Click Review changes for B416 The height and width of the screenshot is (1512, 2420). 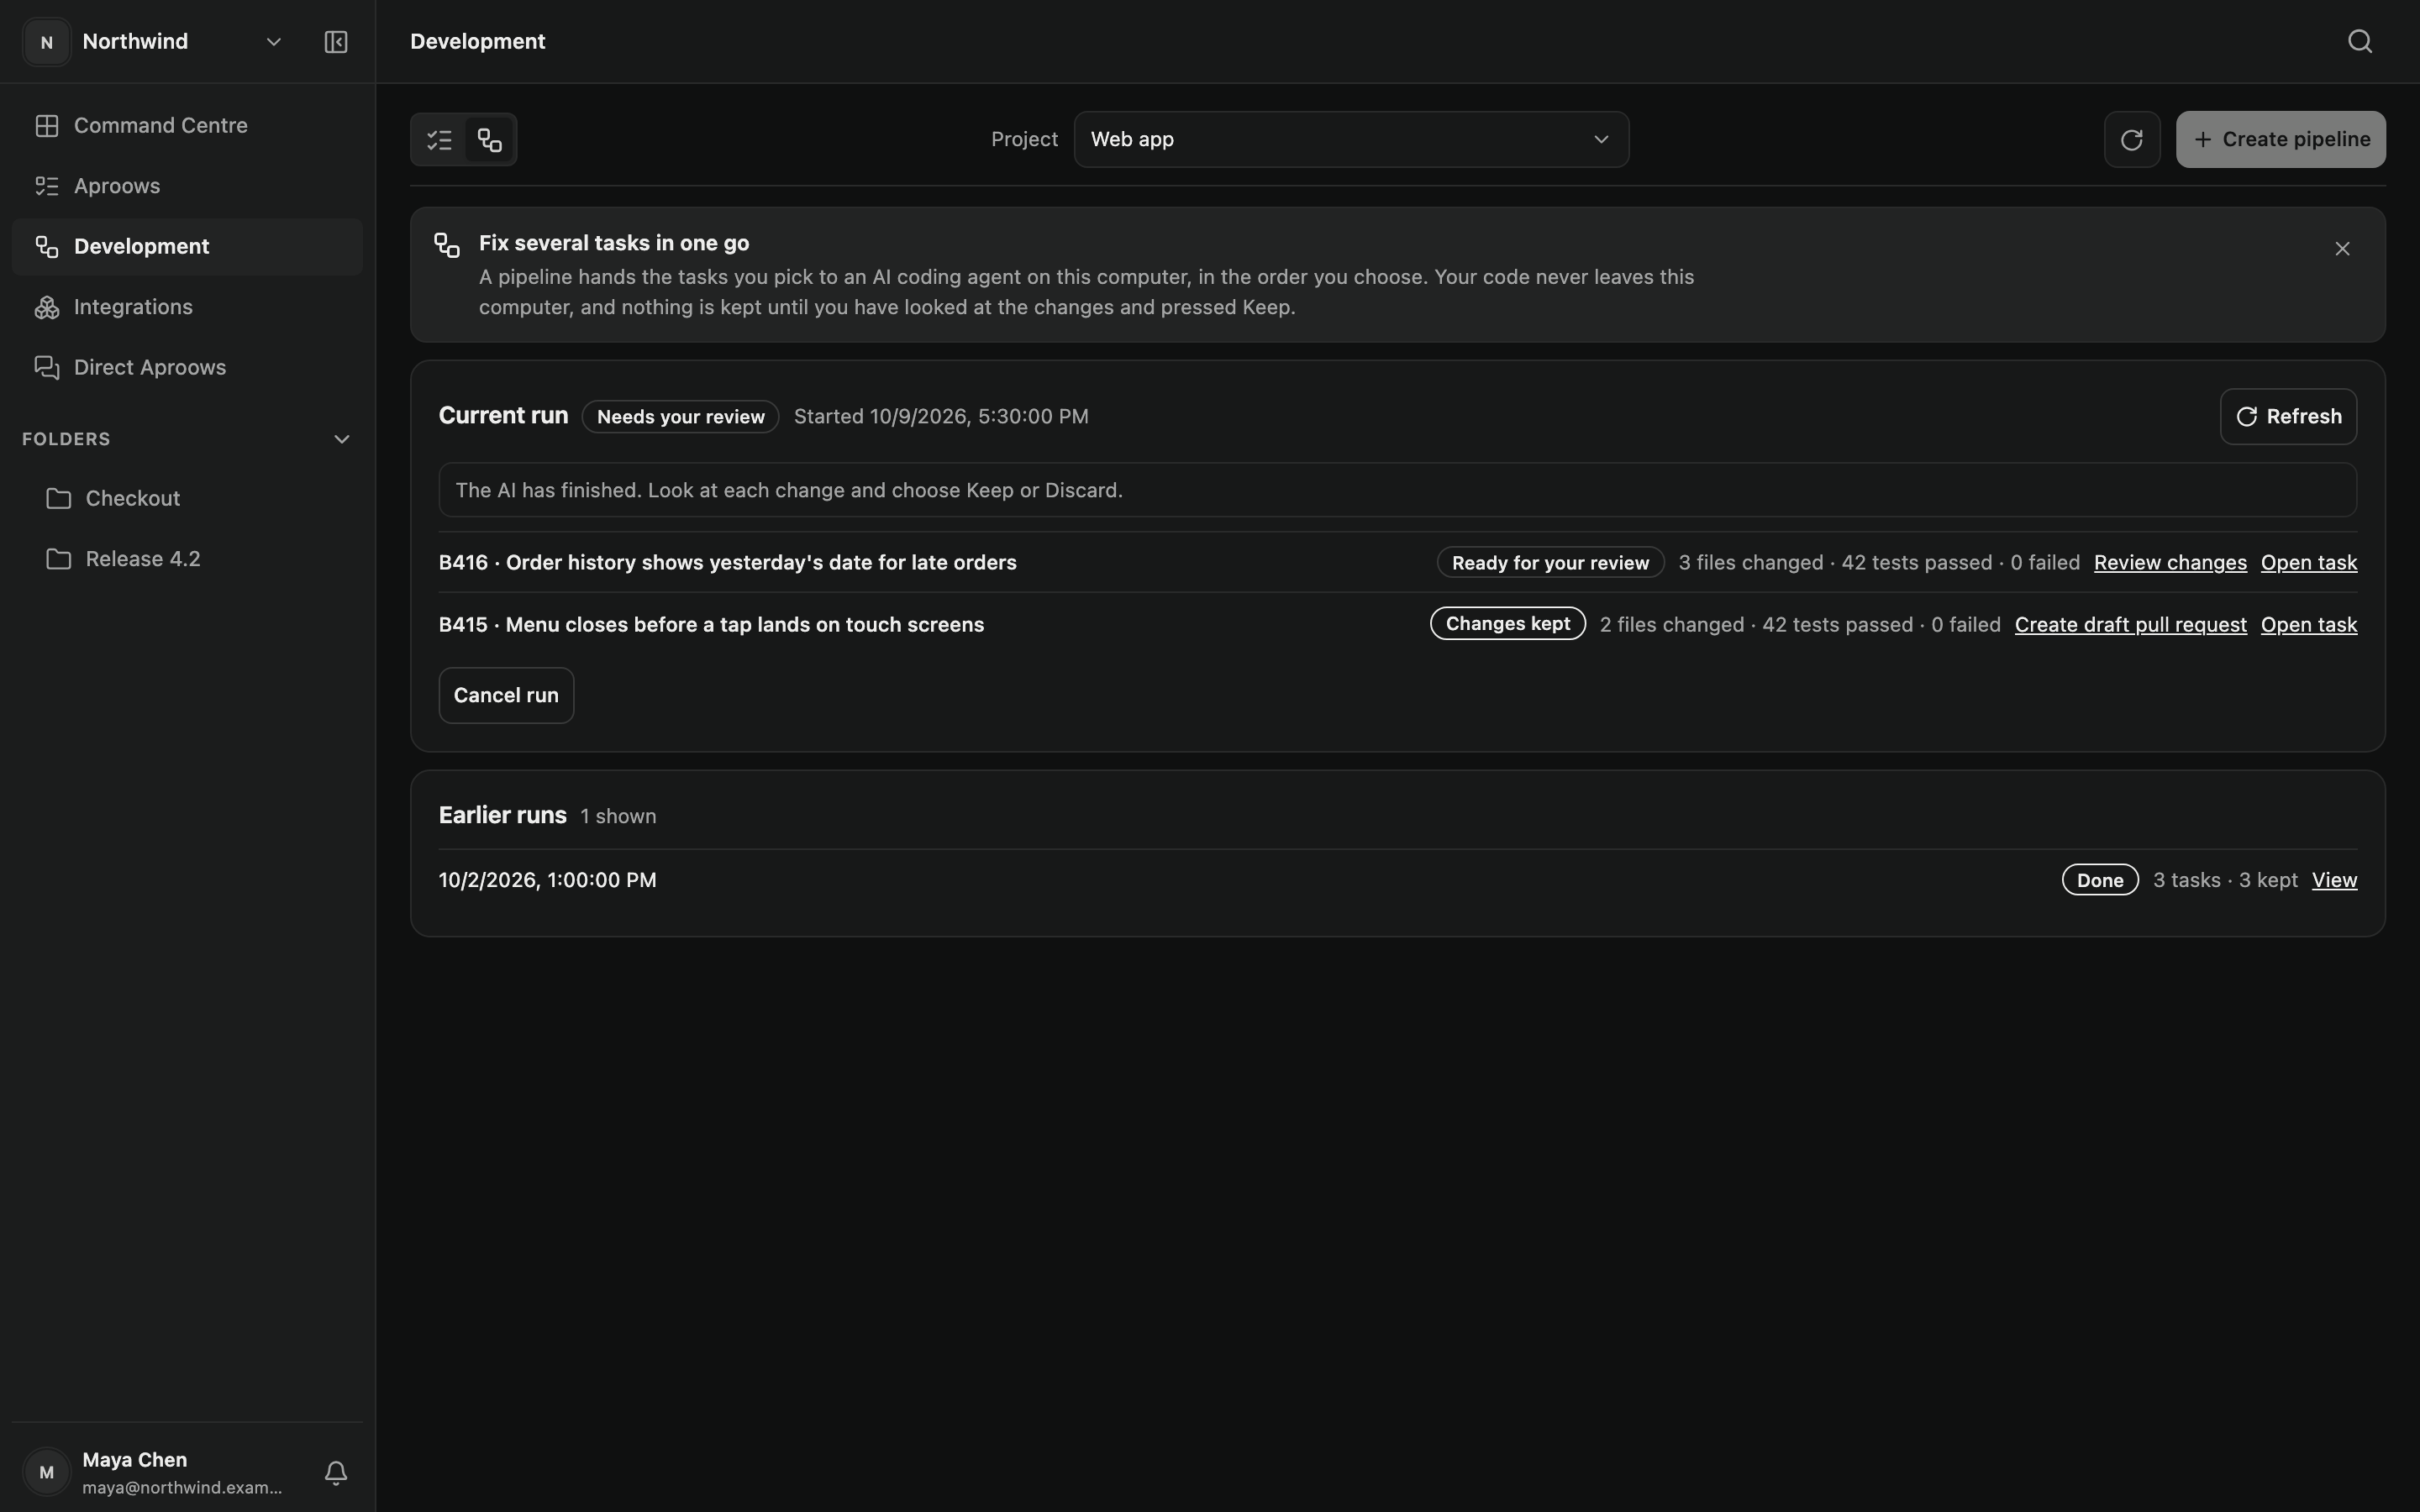pos(2170,563)
